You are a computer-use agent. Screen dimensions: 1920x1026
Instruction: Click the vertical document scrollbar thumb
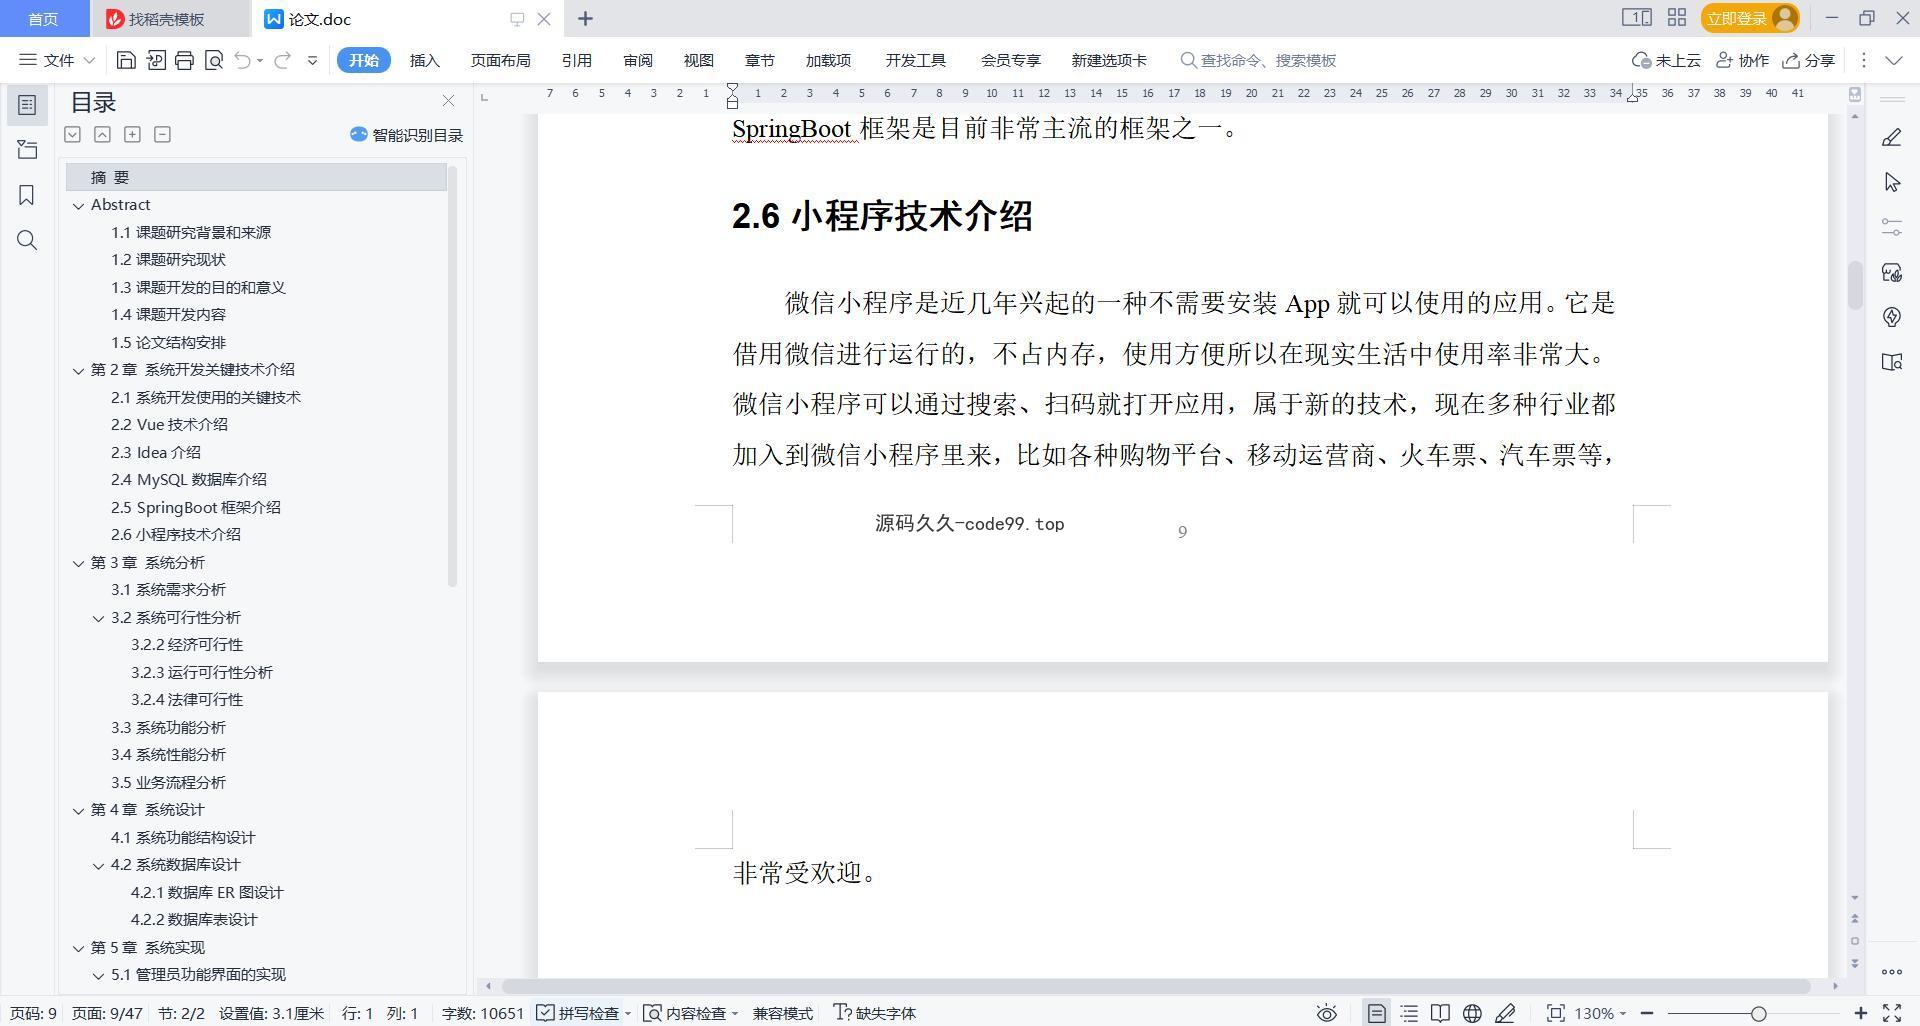[1855, 286]
